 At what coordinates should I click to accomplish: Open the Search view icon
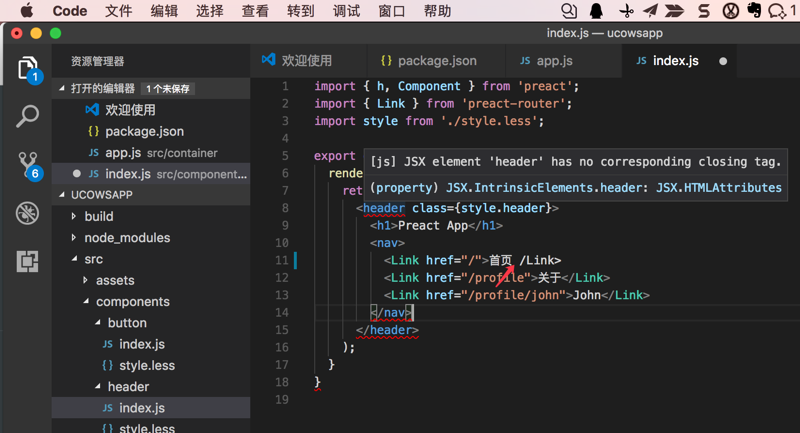27,116
